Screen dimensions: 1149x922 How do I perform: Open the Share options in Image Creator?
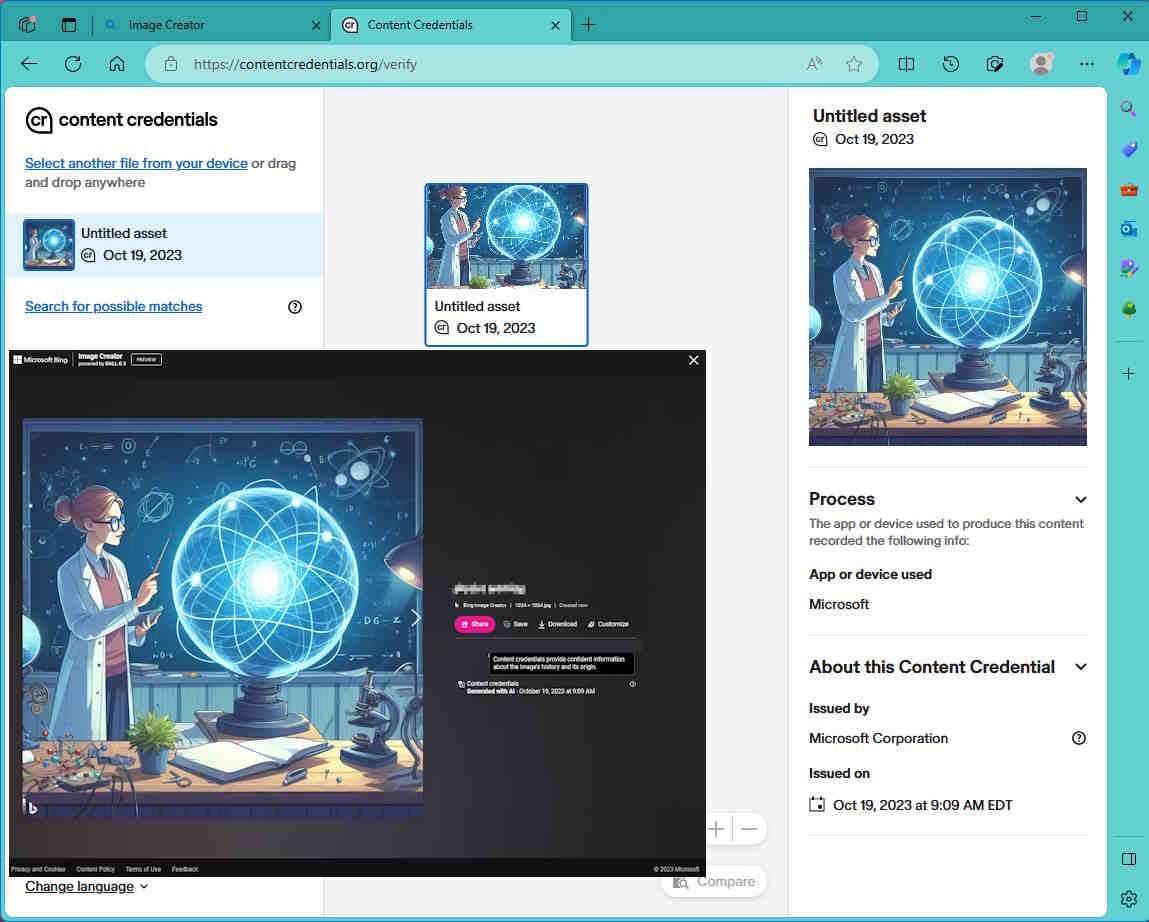click(474, 624)
